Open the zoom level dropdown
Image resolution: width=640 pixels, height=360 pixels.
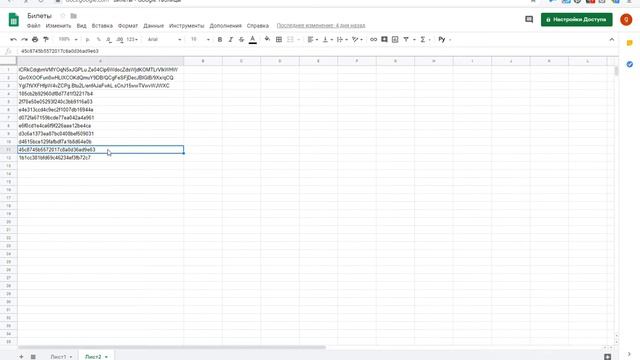pyautogui.click(x=67, y=40)
